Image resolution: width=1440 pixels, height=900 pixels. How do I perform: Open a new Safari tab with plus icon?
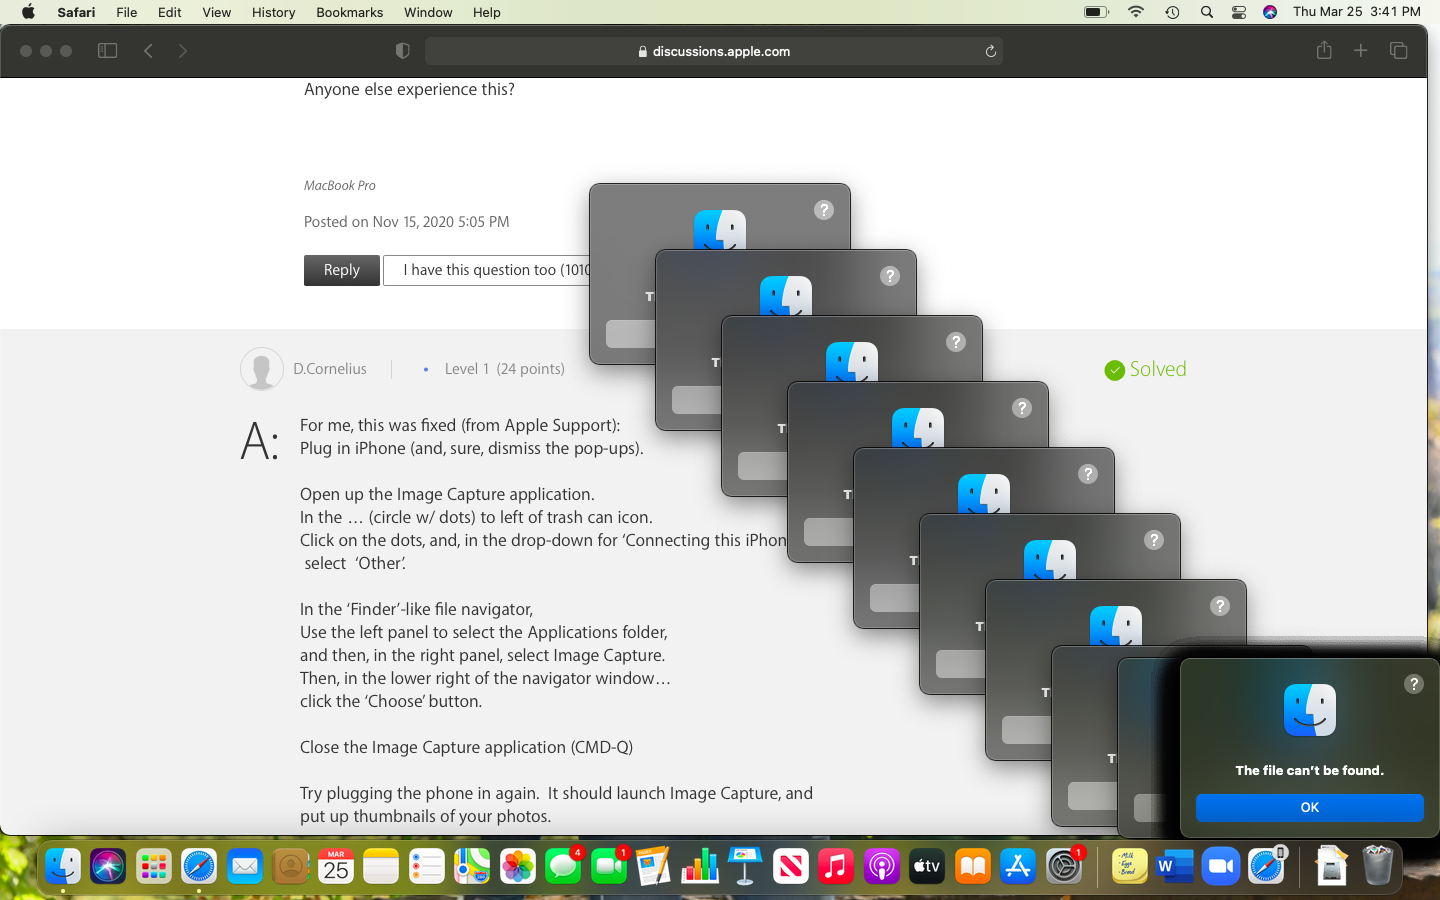[x=1361, y=50]
